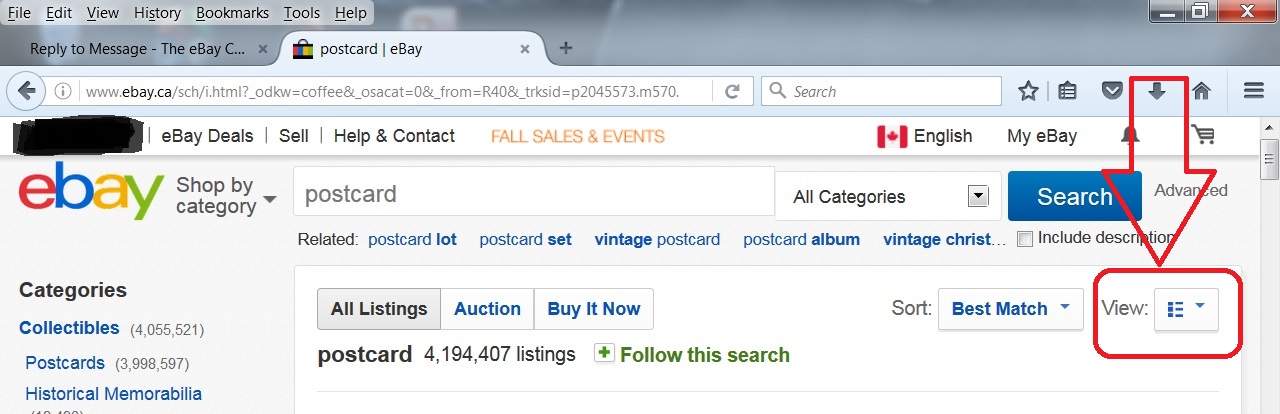Viewport: 1280px width, 414px height.
Task: Open the eBay shopping cart icon
Action: pos(1202,136)
